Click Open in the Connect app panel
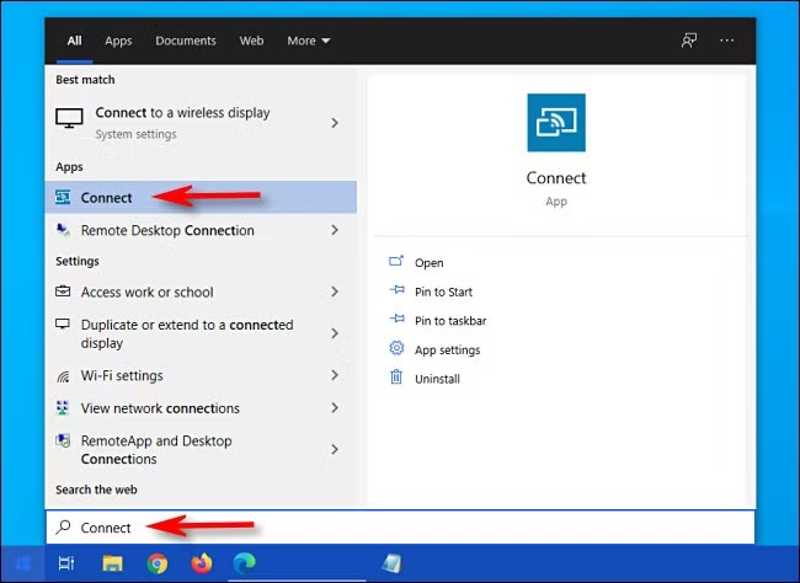Image resolution: width=800 pixels, height=583 pixels. pyautogui.click(x=428, y=263)
